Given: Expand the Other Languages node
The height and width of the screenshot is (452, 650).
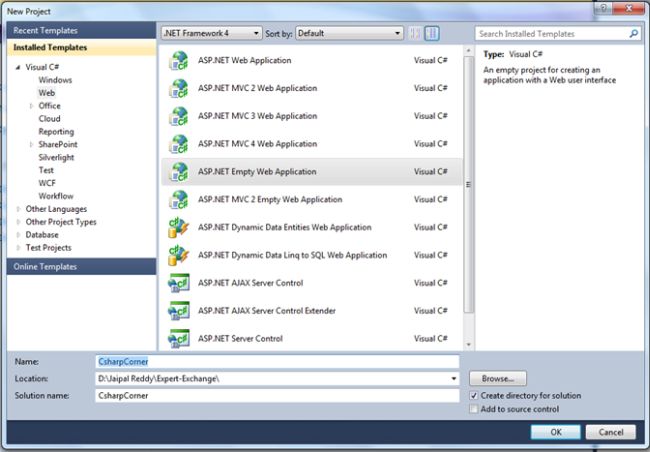Looking at the screenshot, I should pos(18,209).
